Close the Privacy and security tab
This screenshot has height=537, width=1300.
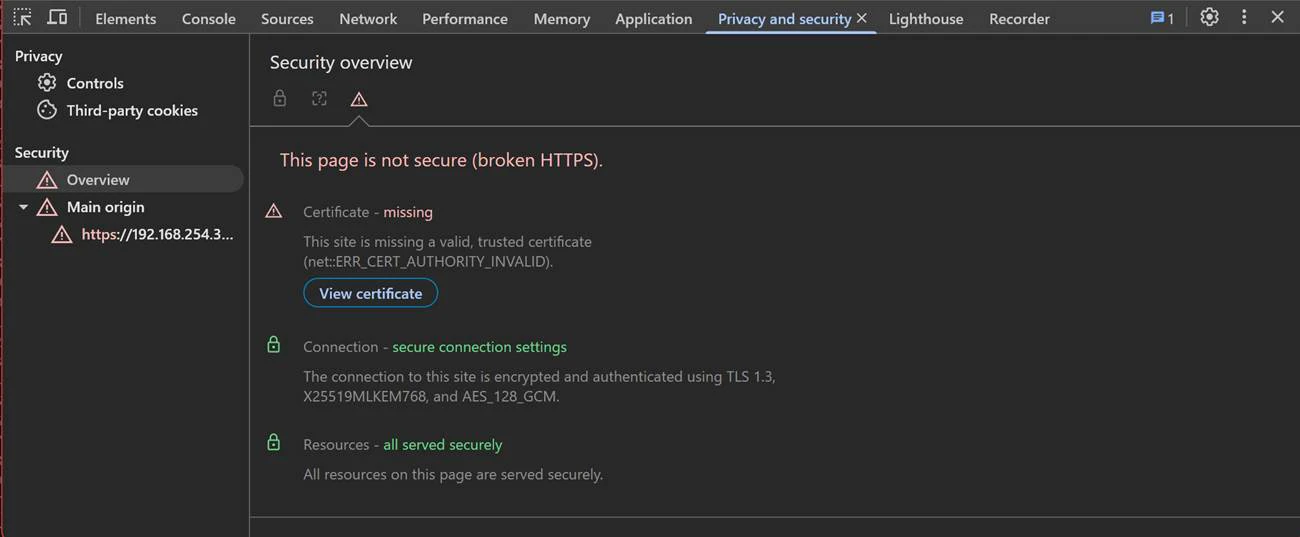pos(862,18)
